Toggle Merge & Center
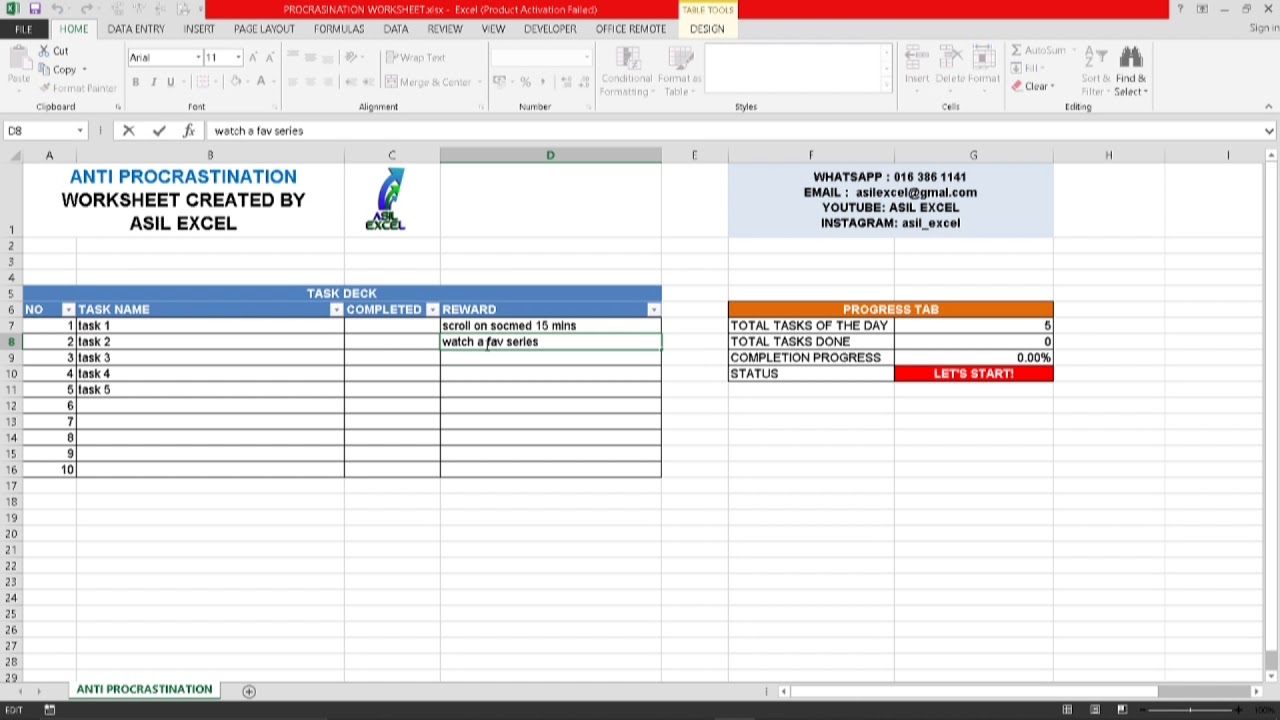Viewport: 1280px width, 720px height. pos(428,82)
